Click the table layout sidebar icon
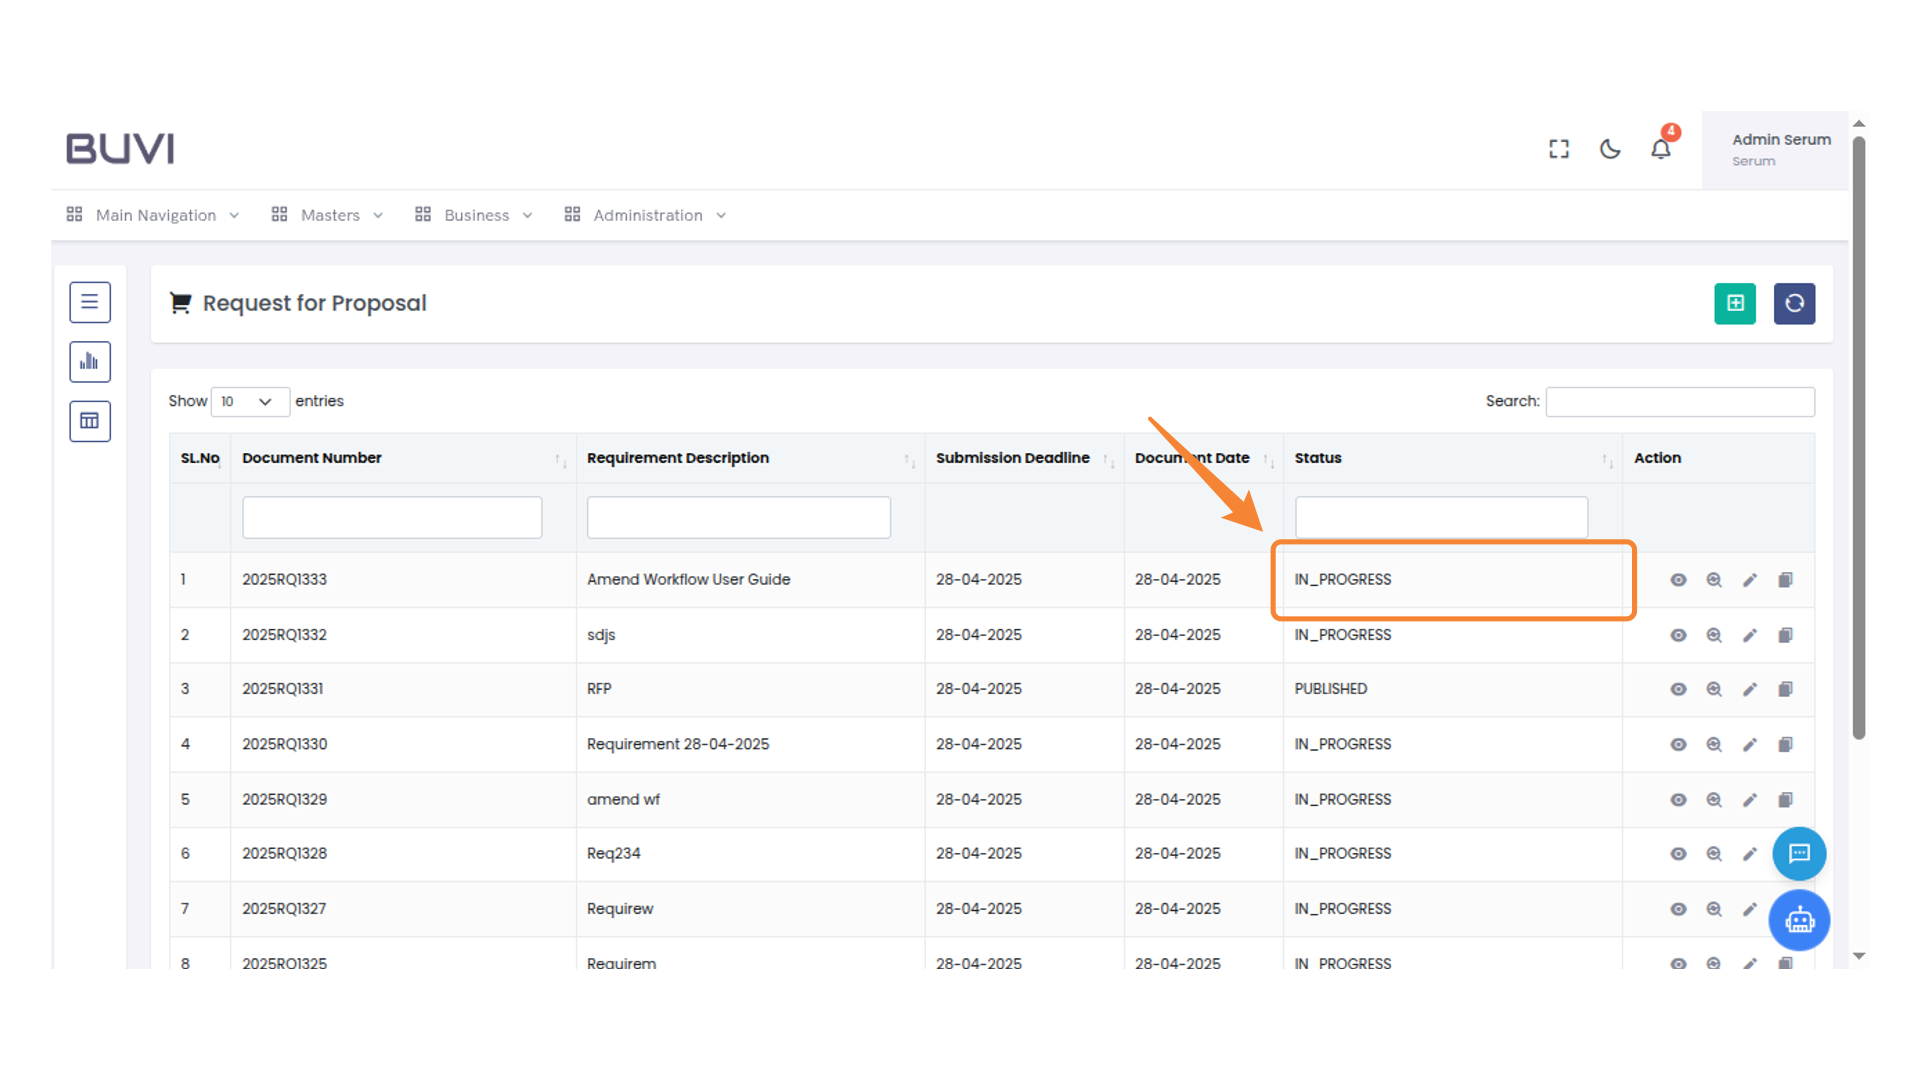Viewport: 1920px width, 1080px height. (90, 421)
